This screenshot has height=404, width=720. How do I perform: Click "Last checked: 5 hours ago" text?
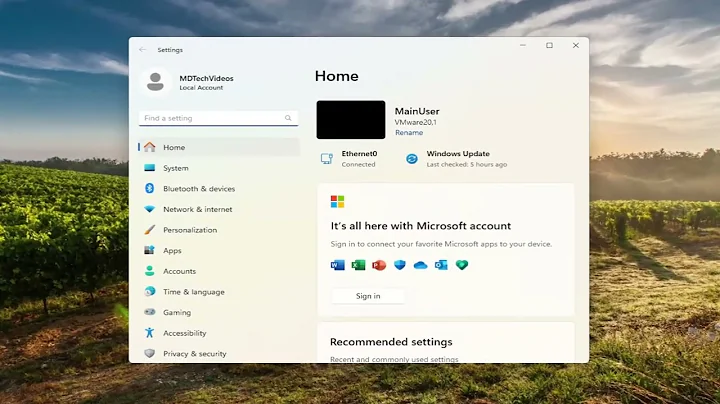pyautogui.click(x=467, y=164)
